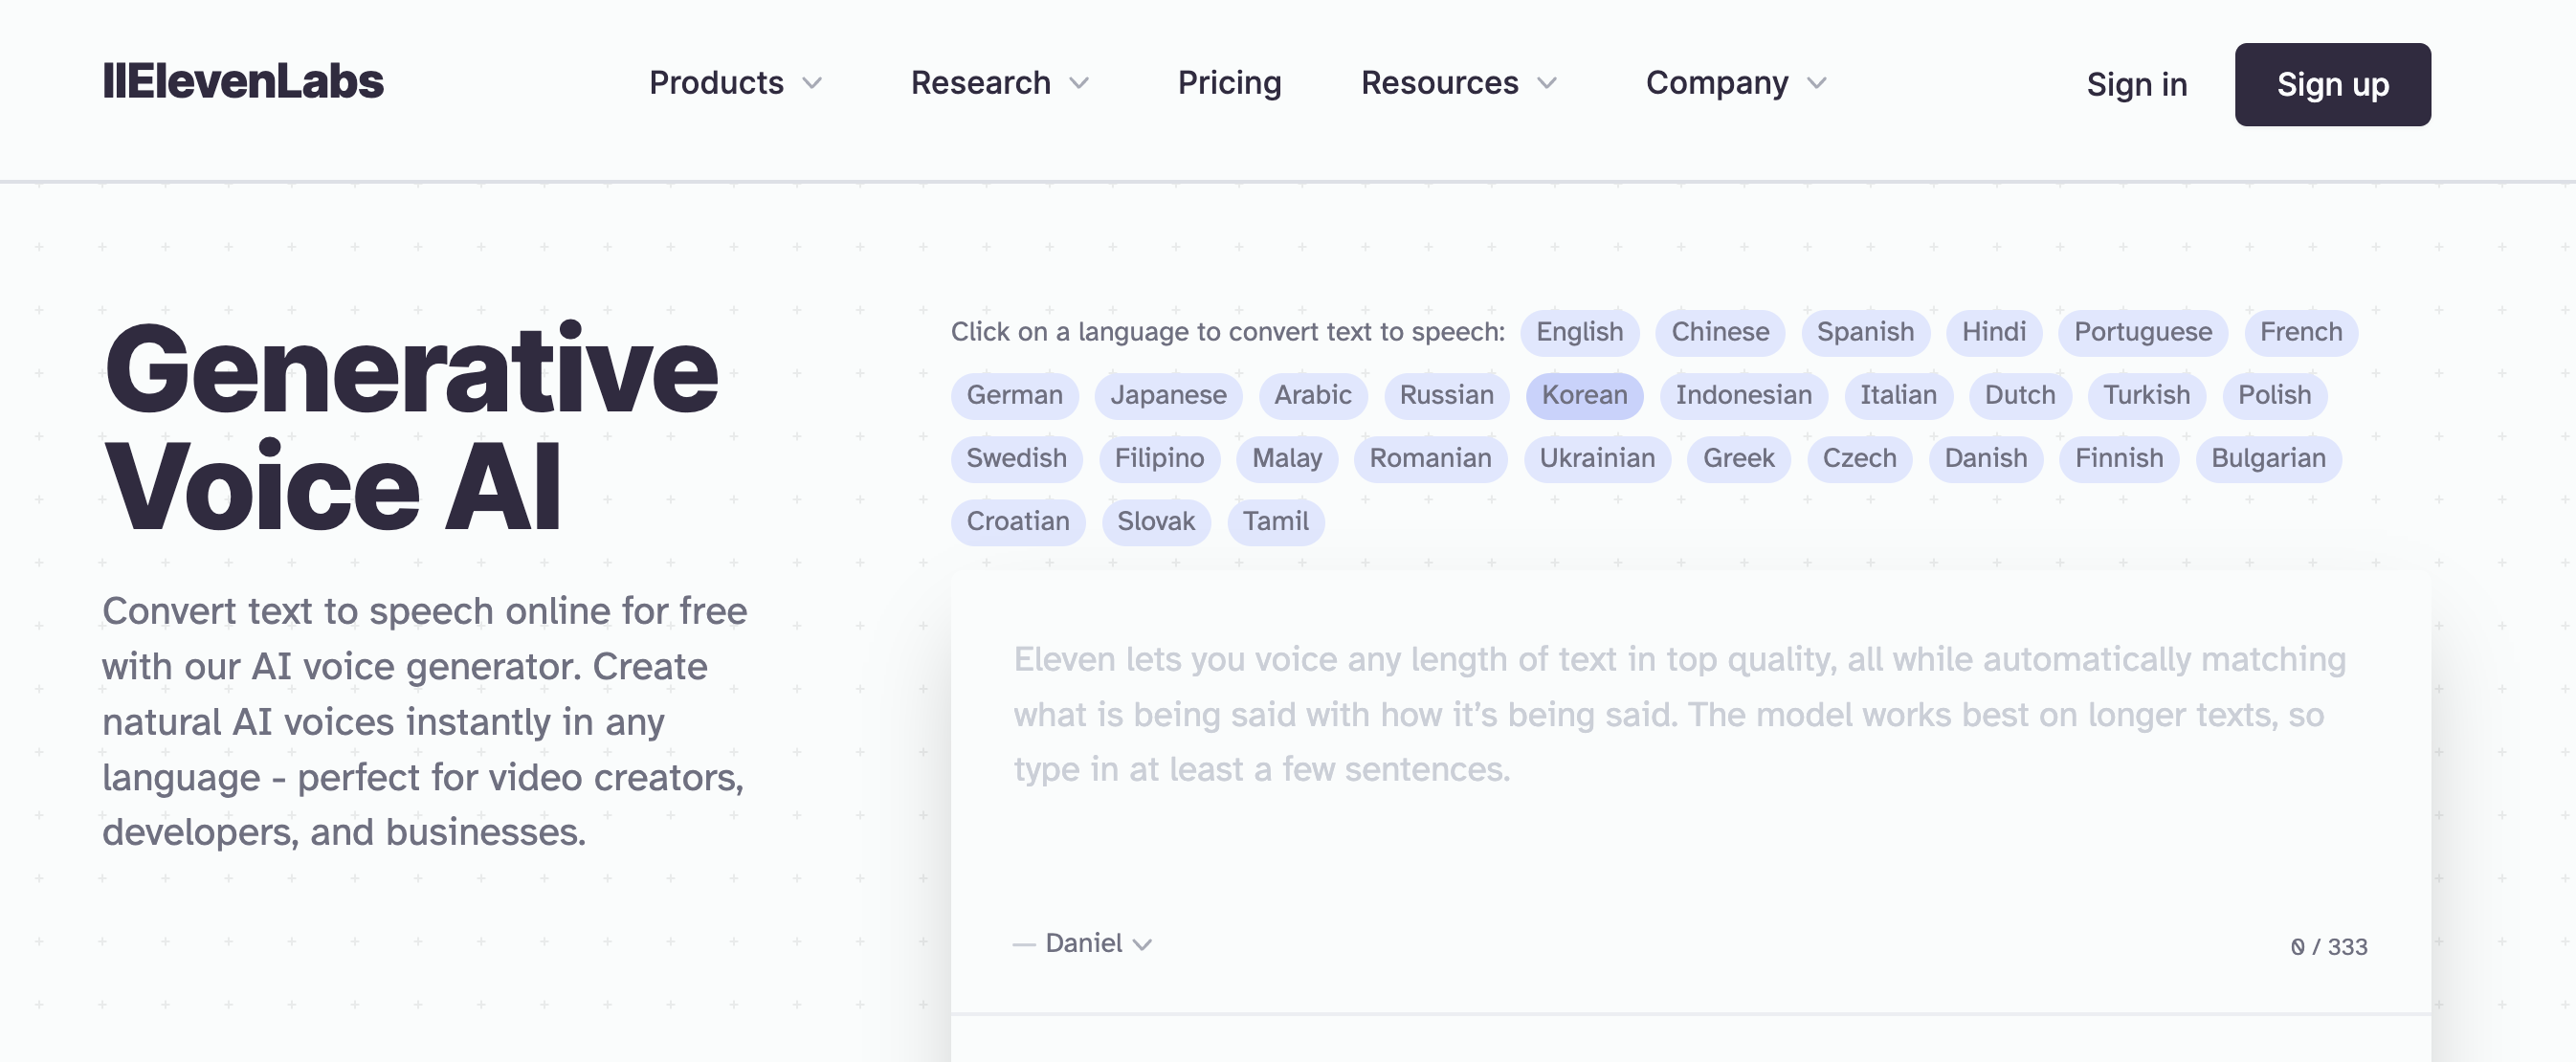2576x1062 pixels.
Task: Pick the Greek language chip
Action: point(1738,458)
